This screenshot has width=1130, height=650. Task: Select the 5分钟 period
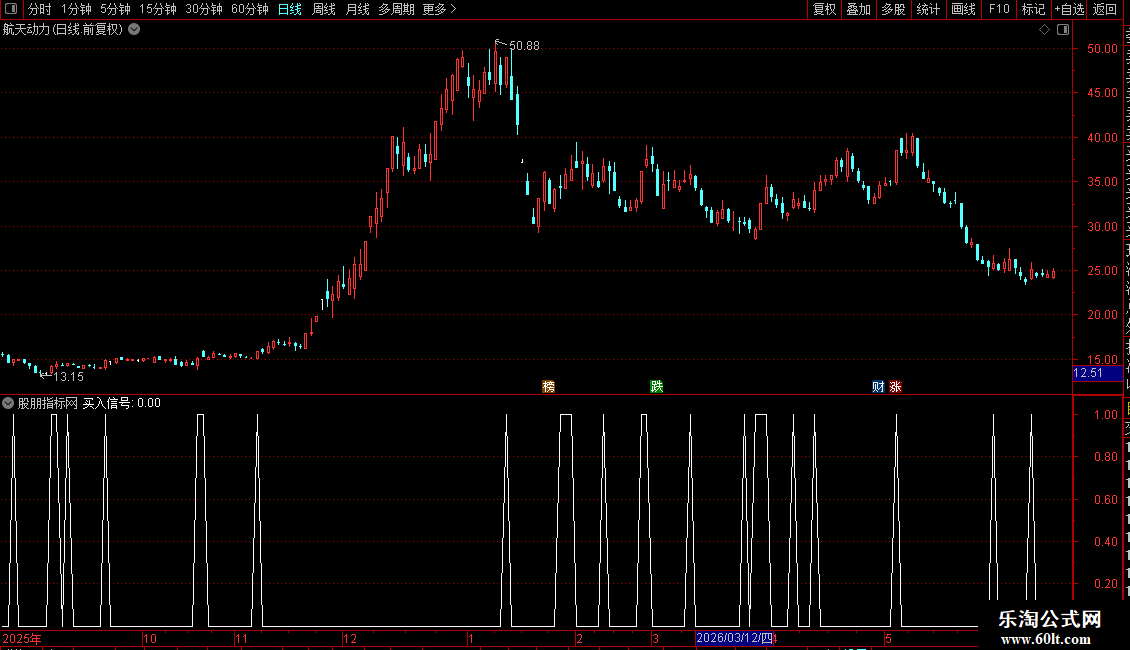tap(115, 9)
